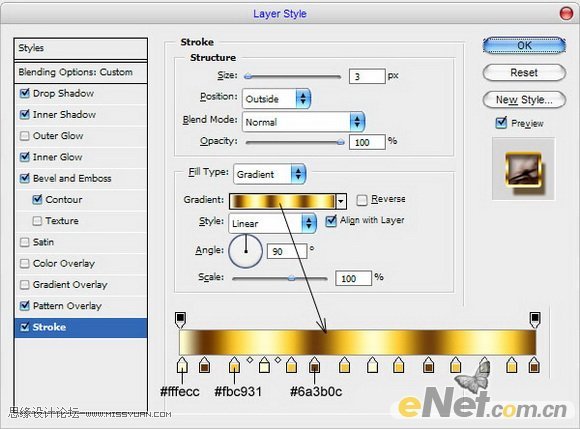Click the Opacity percent input field
The image size is (580, 429).
pyautogui.click(x=367, y=142)
